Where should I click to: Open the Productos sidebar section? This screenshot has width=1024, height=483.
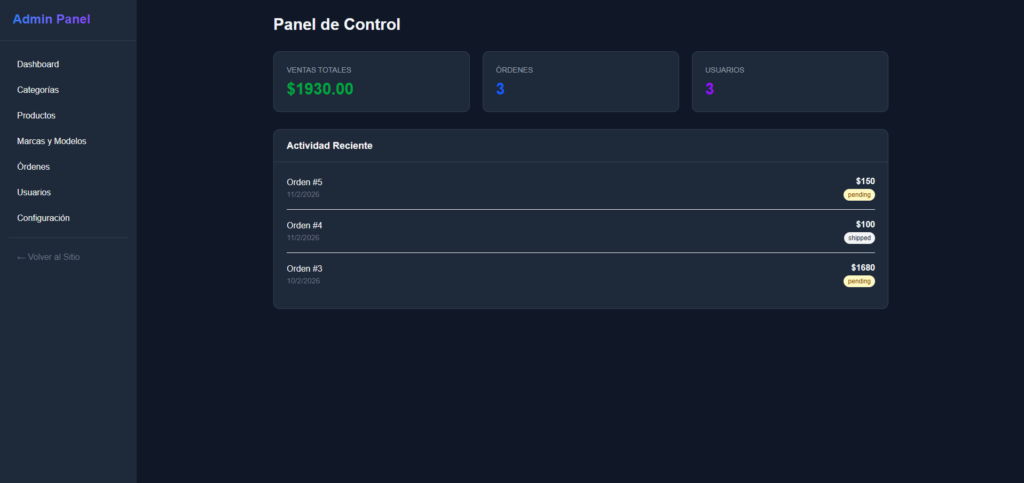tap(36, 116)
